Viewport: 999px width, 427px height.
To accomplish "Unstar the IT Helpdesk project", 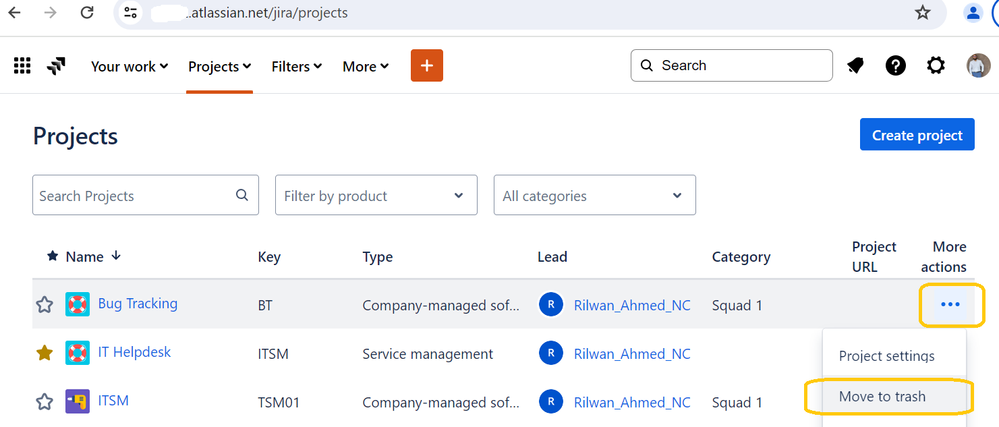I will coord(45,353).
